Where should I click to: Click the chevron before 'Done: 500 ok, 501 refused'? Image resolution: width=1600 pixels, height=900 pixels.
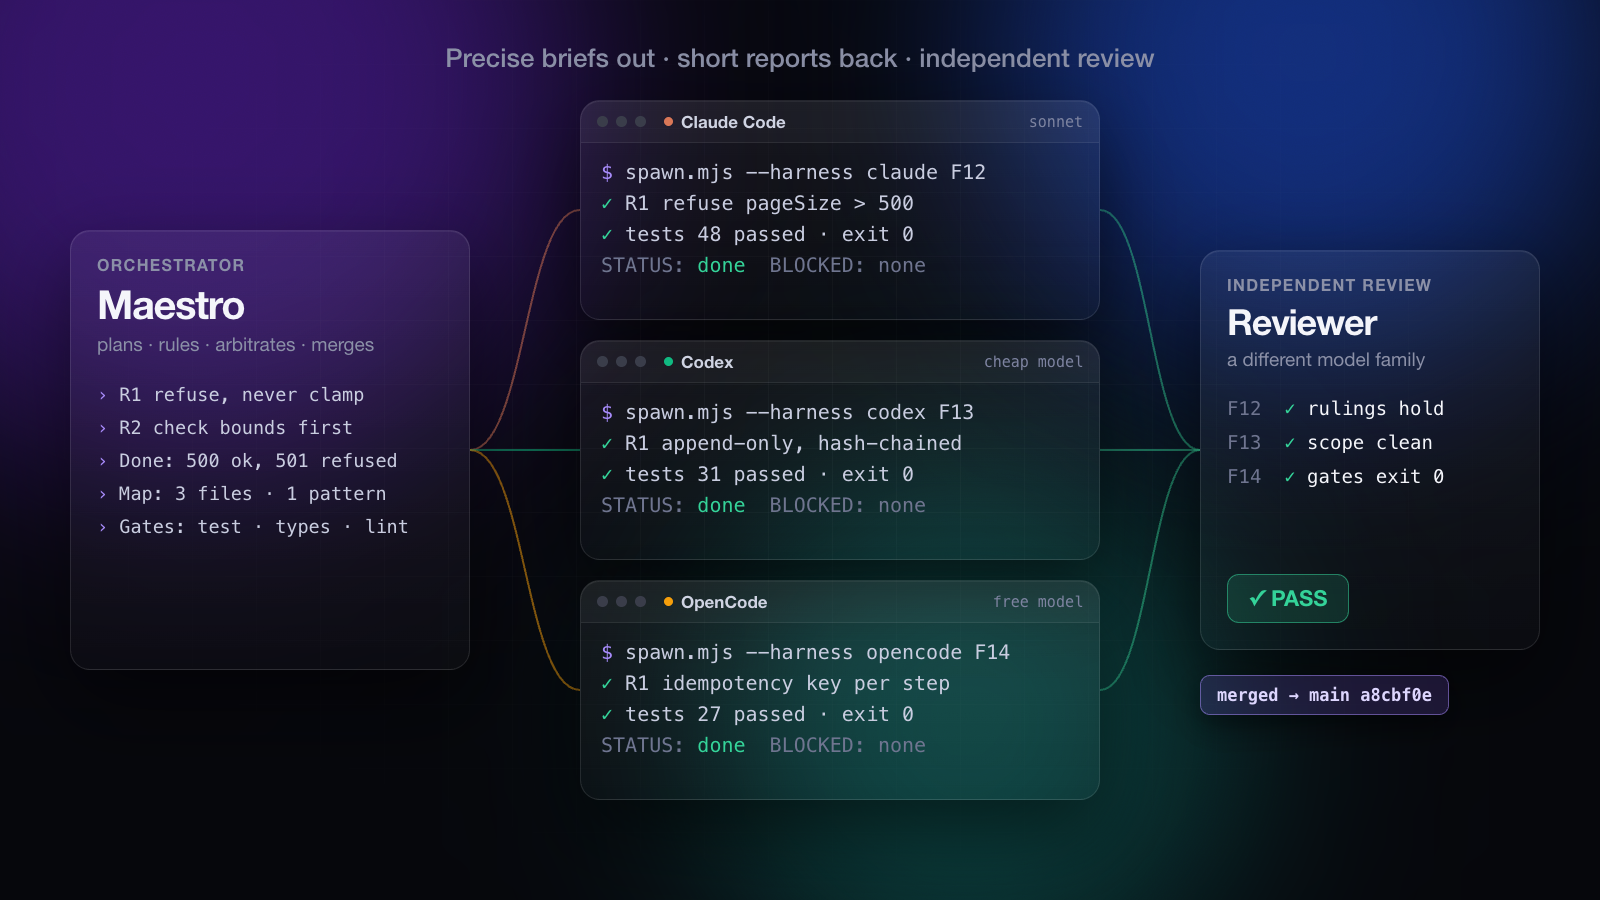click(102, 462)
